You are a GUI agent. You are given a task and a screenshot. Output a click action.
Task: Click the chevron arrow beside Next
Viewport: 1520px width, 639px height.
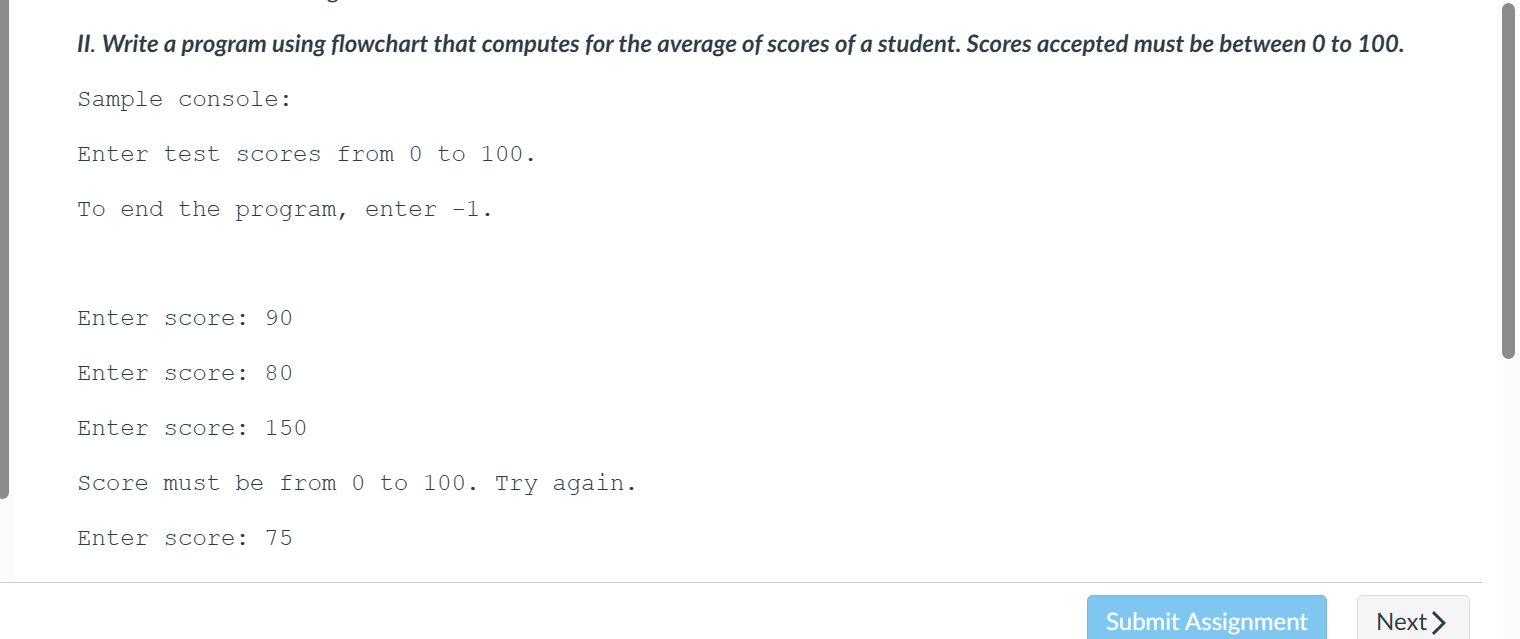(1440, 622)
